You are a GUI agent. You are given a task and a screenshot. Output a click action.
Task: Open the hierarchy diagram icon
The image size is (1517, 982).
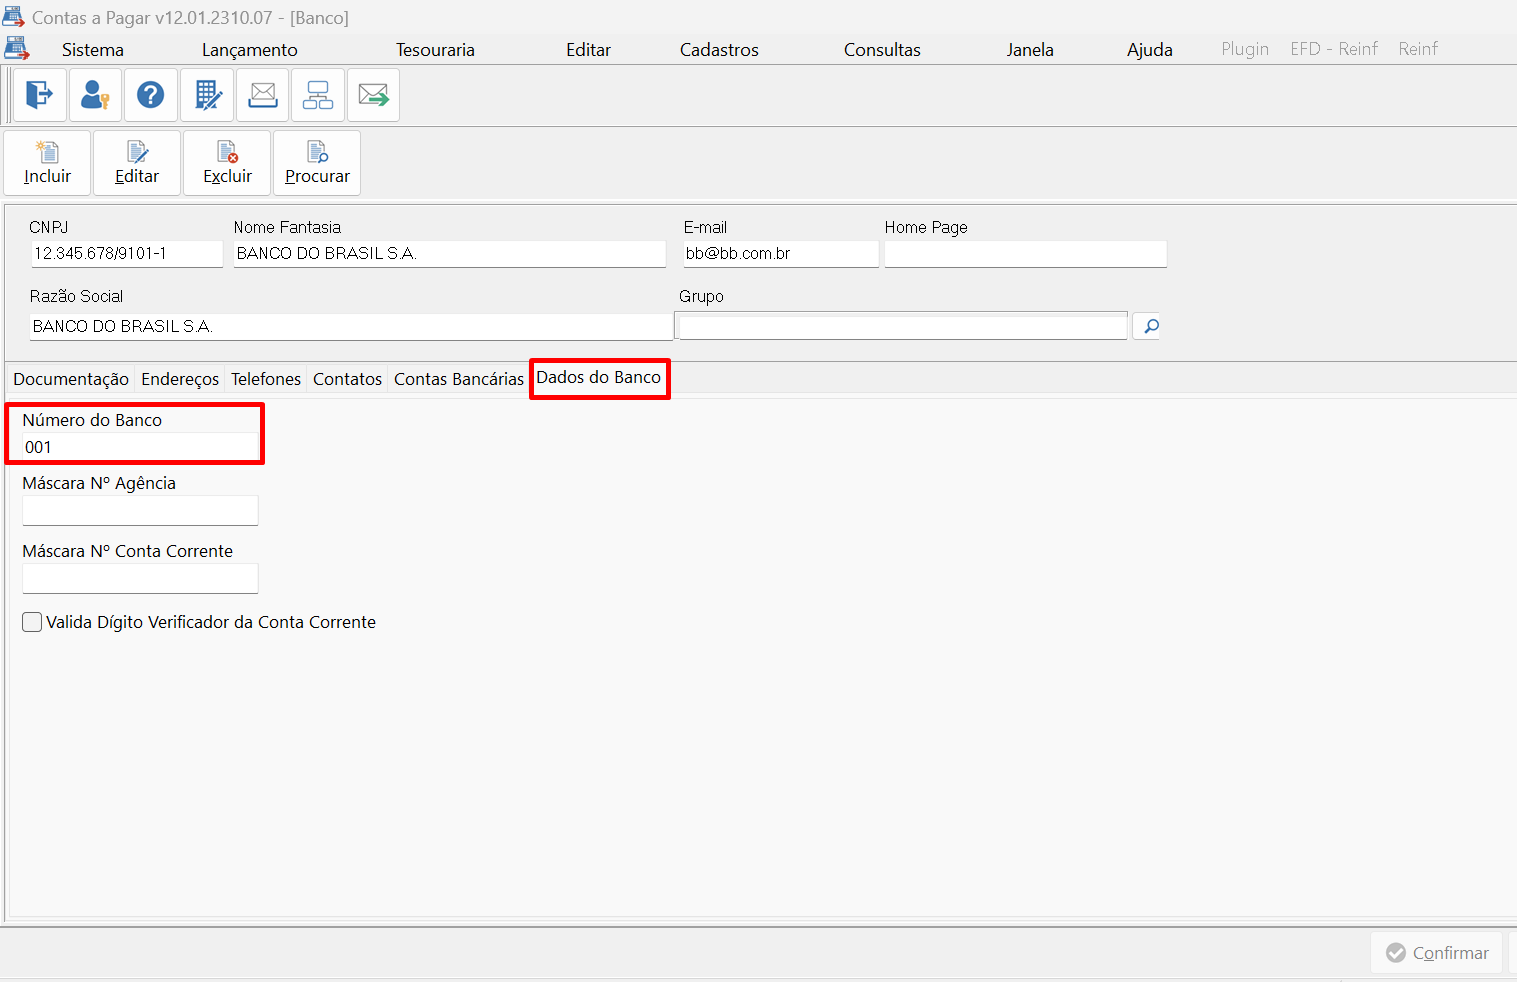(318, 95)
